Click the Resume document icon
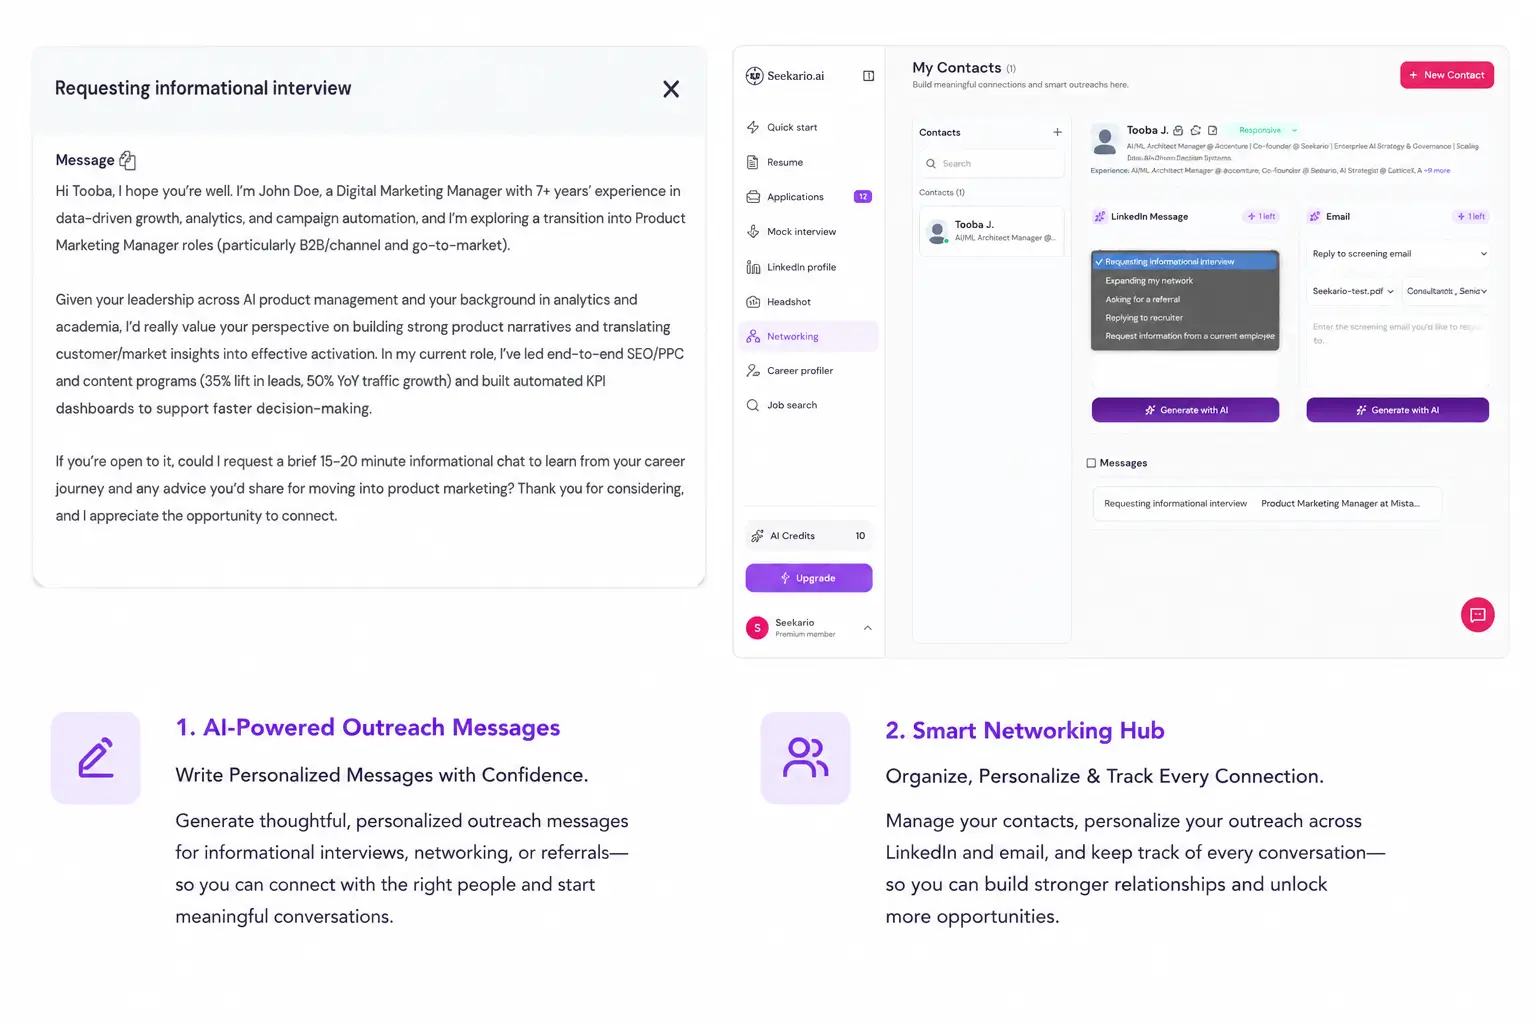This screenshot has width=1536, height=1024. 753,162
